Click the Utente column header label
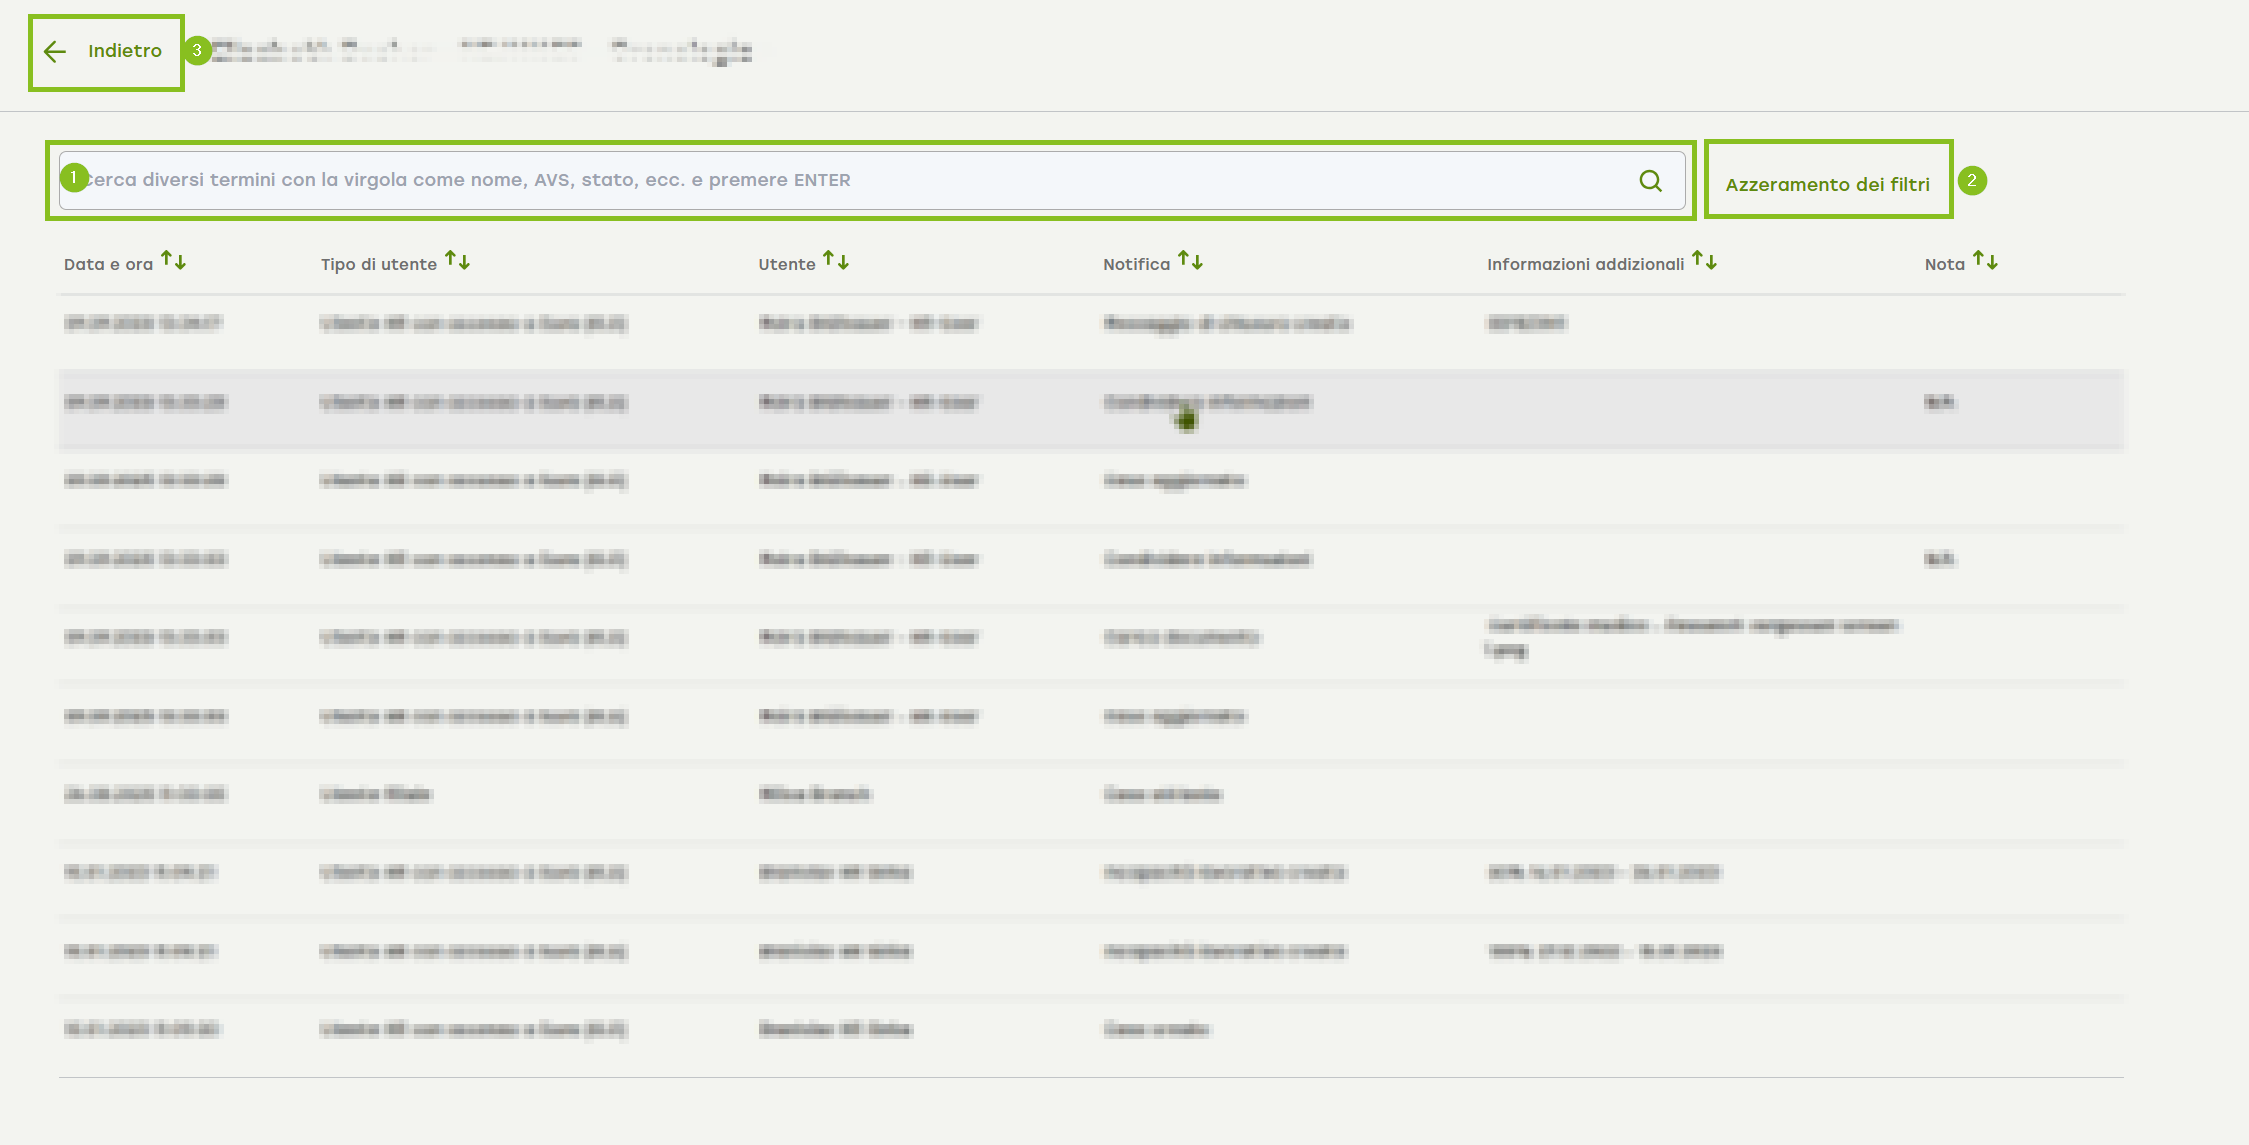2249x1145 pixels. 787,265
